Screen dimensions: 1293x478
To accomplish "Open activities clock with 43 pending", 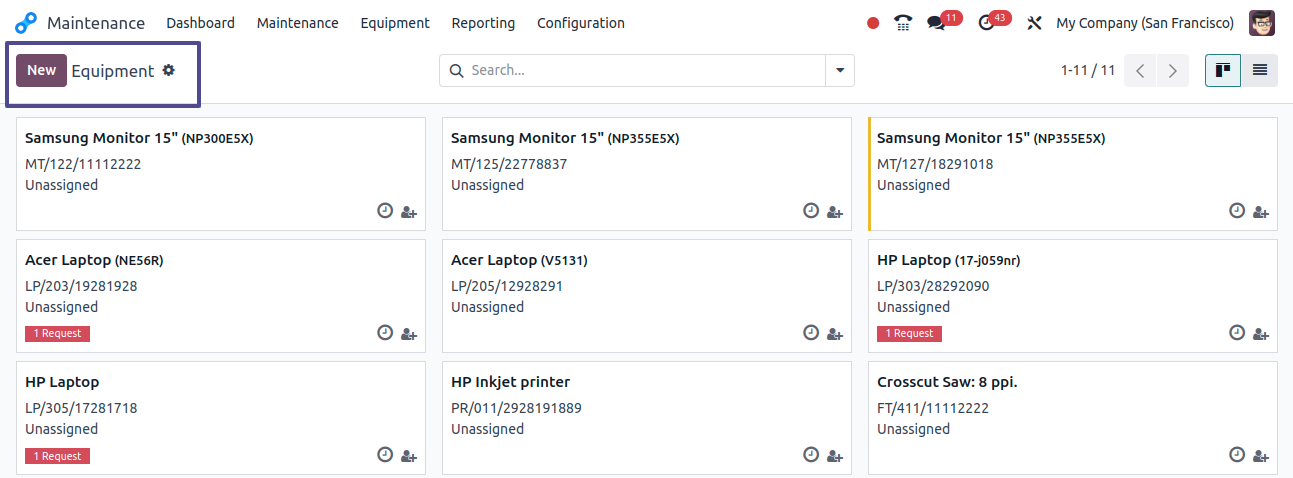I will (x=994, y=22).
